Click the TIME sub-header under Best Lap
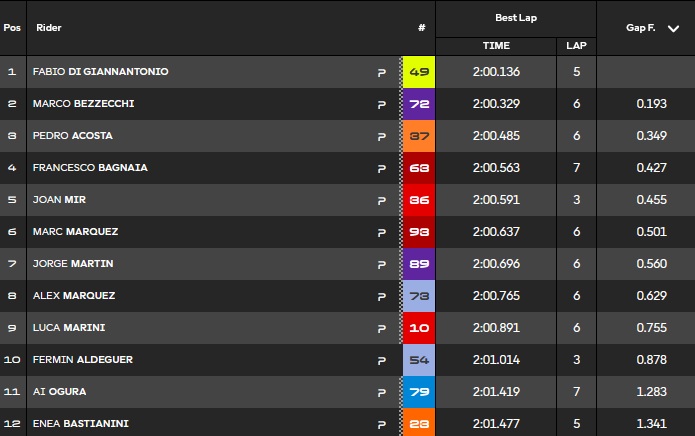This screenshot has width=695, height=436. (x=496, y=46)
